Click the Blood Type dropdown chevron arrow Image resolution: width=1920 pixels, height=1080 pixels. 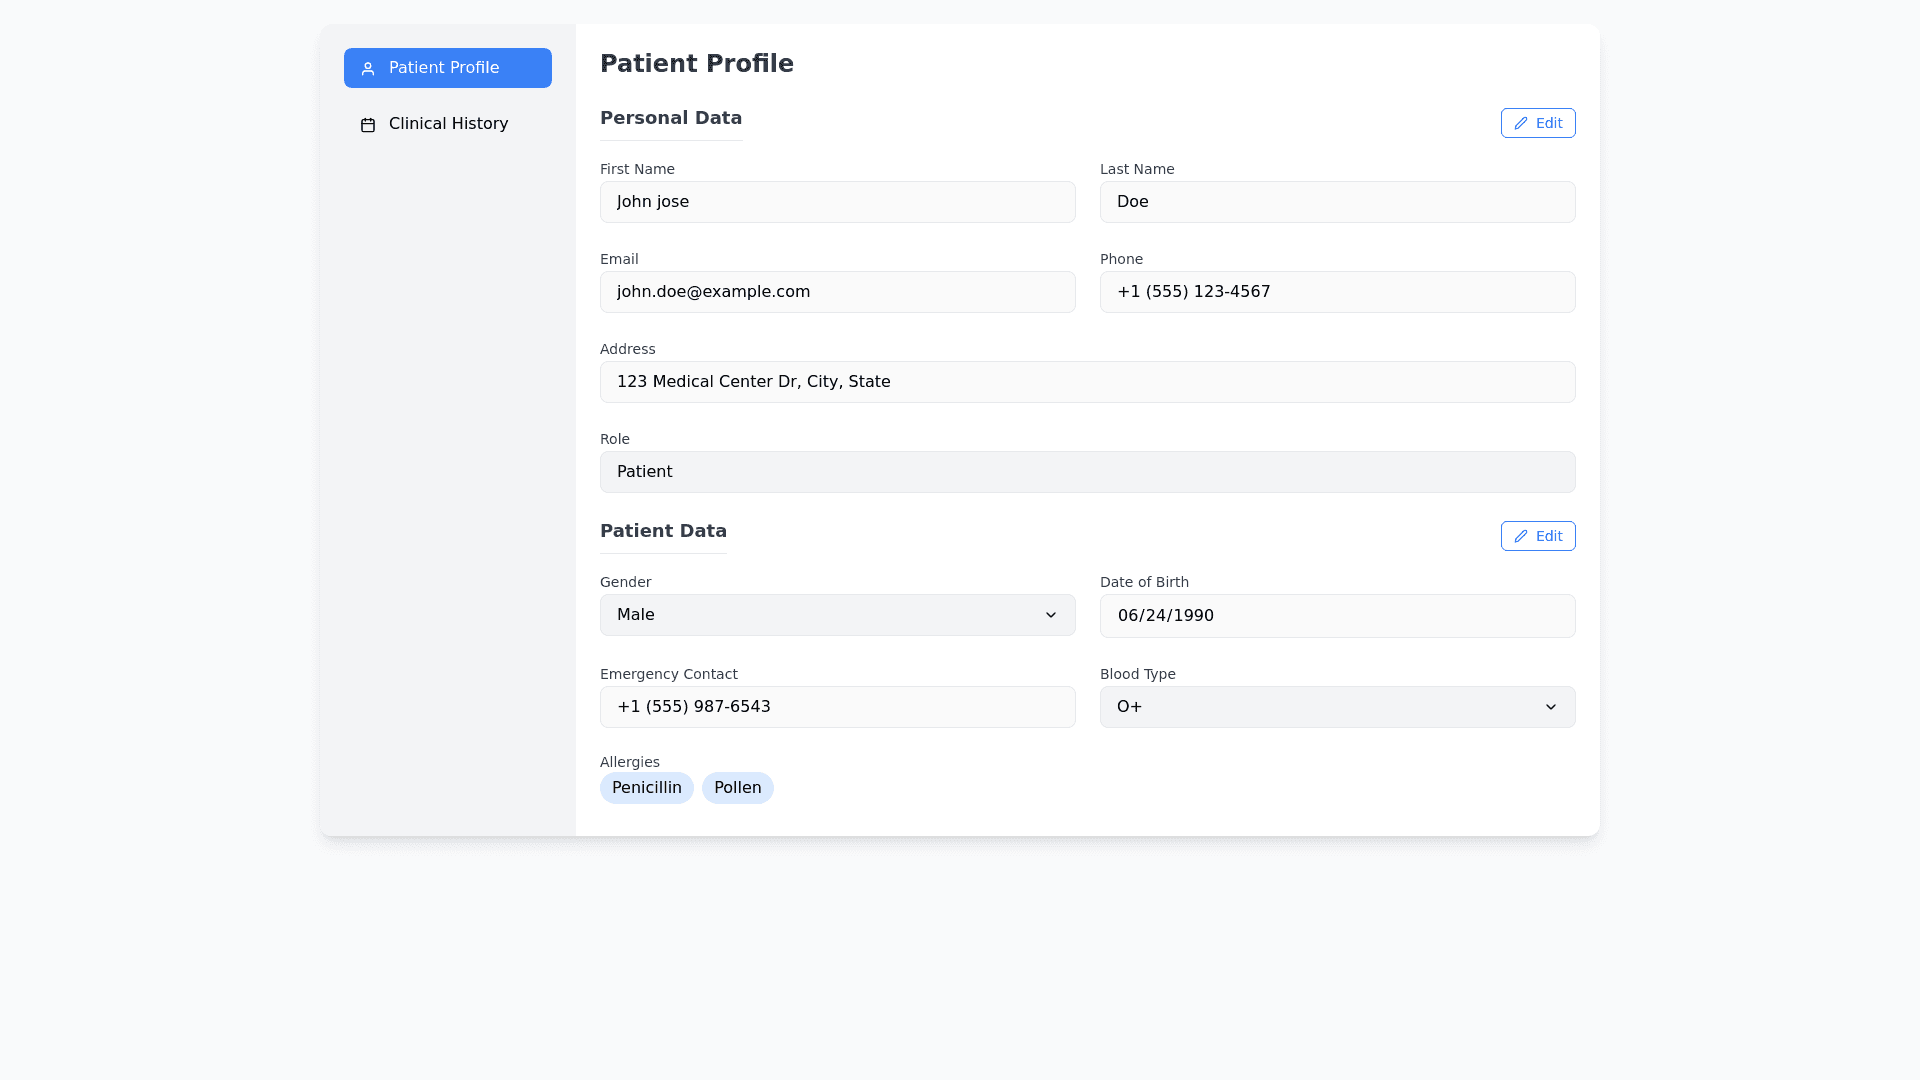tap(1551, 707)
